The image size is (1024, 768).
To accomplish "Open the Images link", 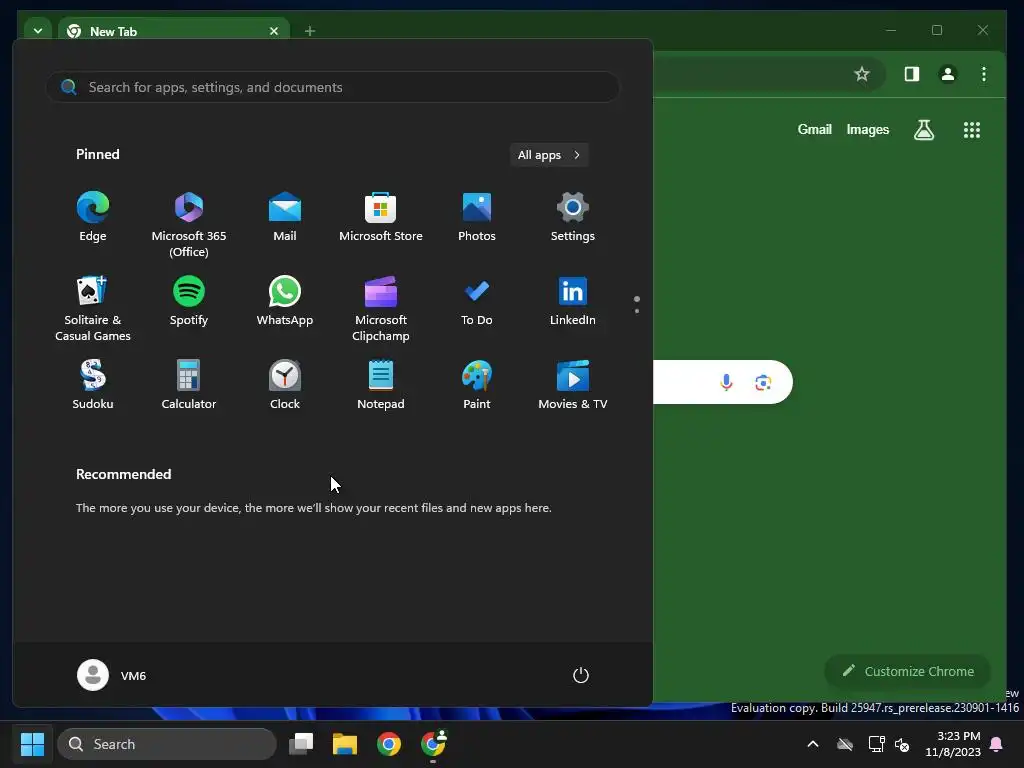I will tap(868, 129).
